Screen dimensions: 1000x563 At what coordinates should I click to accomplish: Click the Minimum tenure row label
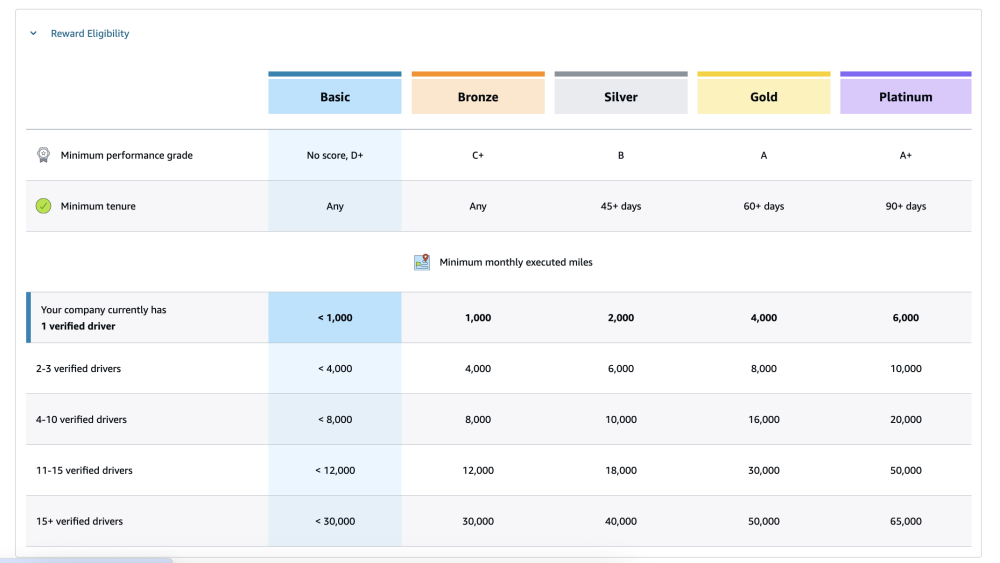click(98, 206)
